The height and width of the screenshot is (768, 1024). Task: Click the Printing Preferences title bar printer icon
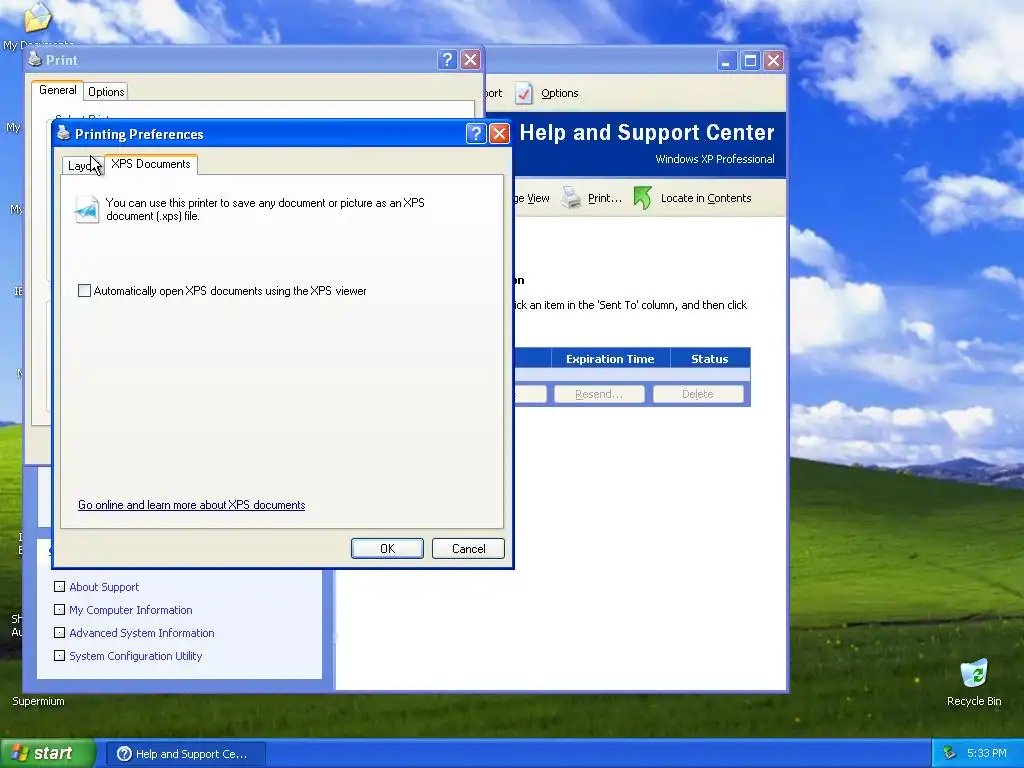[x=63, y=133]
